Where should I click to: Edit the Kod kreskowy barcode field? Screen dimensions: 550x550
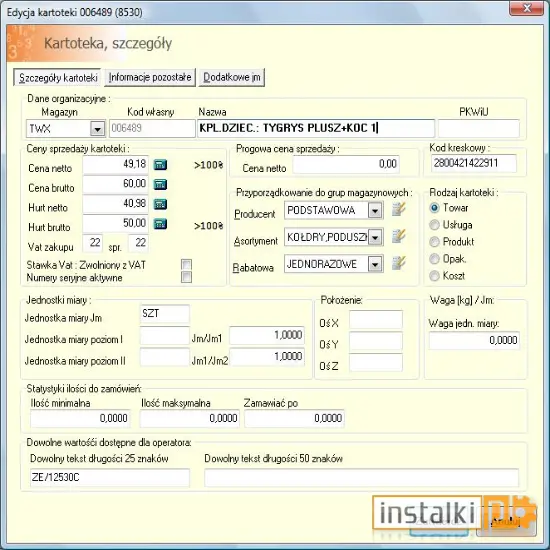pyautogui.click(x=474, y=163)
